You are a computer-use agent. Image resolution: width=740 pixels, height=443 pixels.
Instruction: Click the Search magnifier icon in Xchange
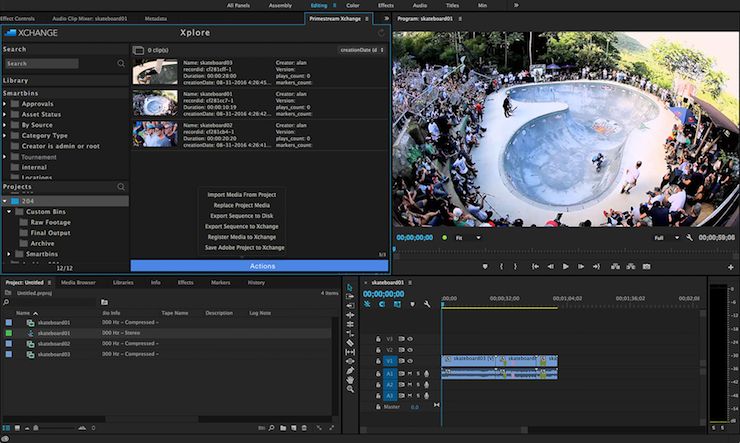click(121, 63)
